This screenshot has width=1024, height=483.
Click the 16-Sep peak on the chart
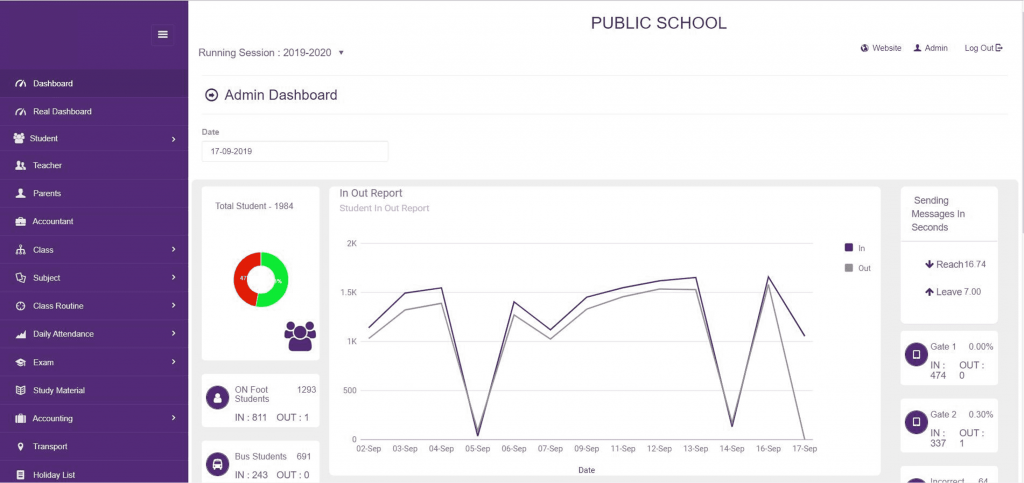click(768, 277)
